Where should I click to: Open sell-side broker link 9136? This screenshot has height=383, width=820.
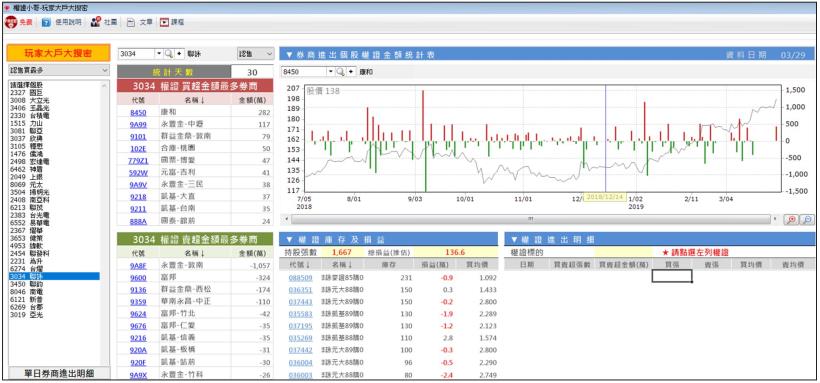pos(138,290)
